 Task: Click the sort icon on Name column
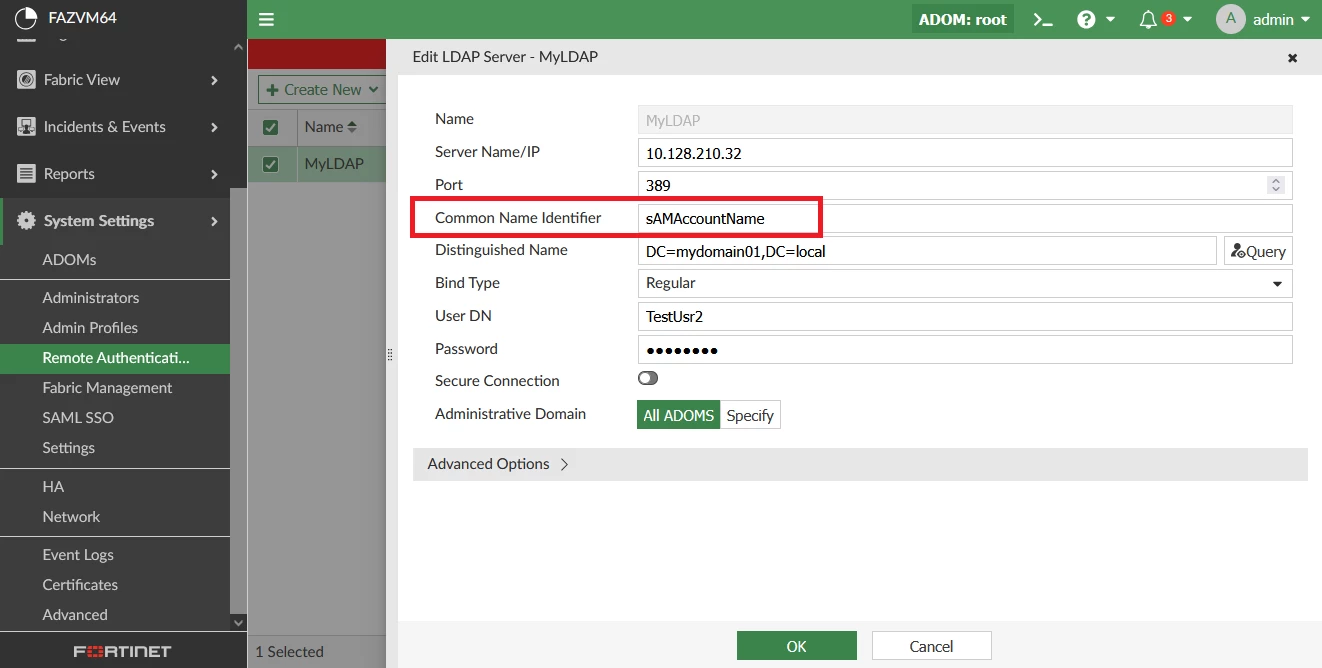click(352, 127)
